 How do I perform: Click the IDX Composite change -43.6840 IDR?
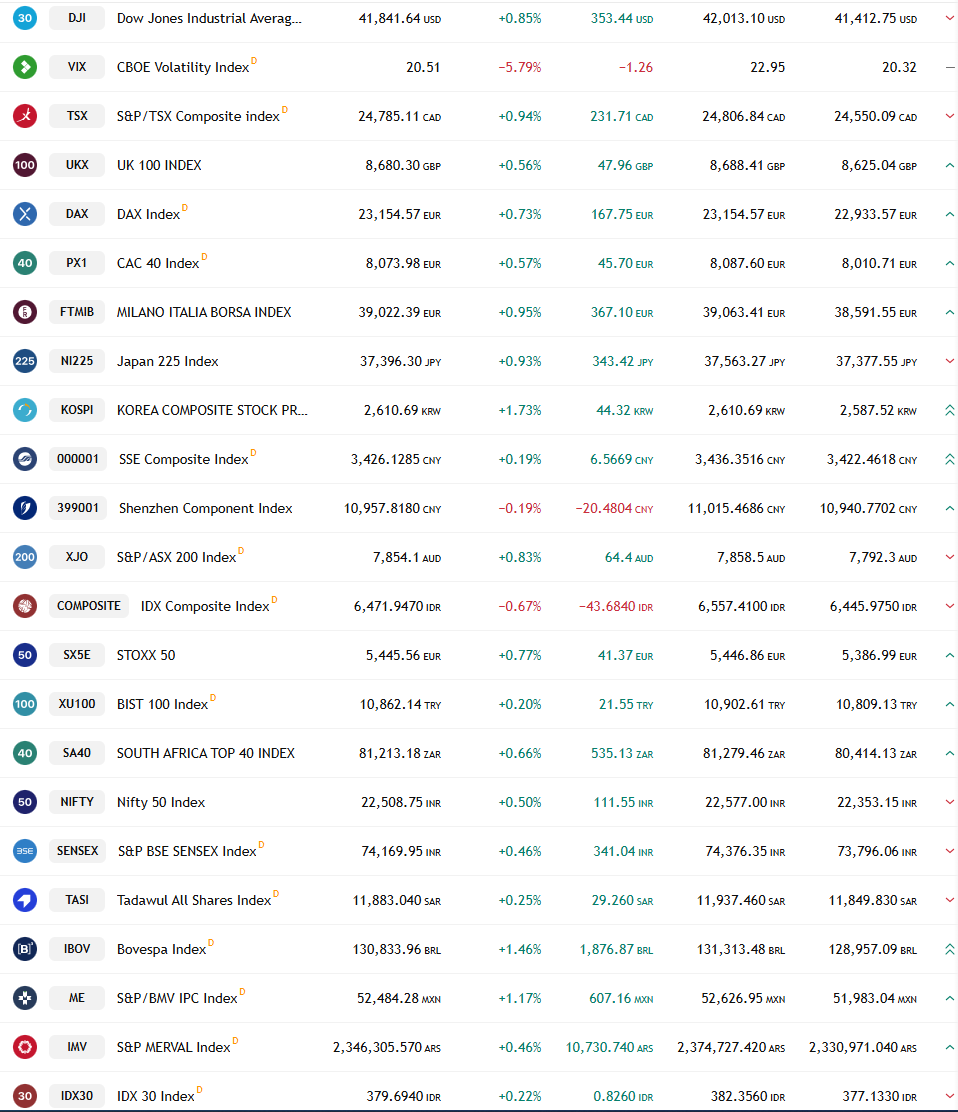tap(616, 606)
